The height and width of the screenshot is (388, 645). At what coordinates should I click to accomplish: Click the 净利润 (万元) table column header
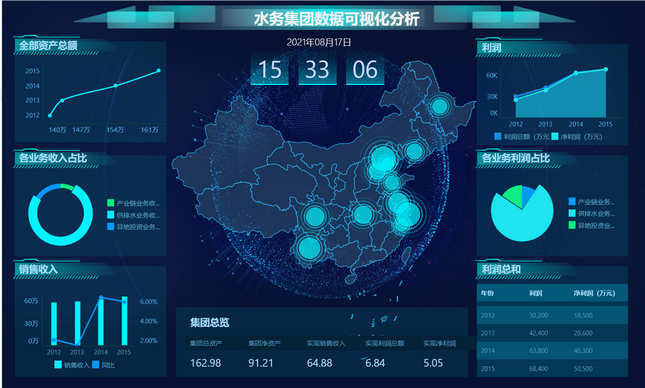click(594, 293)
